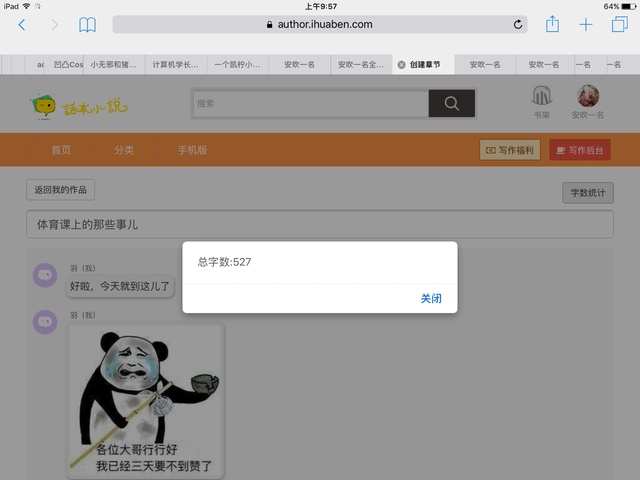Select 首页 in the orange navigation bar

pos(61,150)
